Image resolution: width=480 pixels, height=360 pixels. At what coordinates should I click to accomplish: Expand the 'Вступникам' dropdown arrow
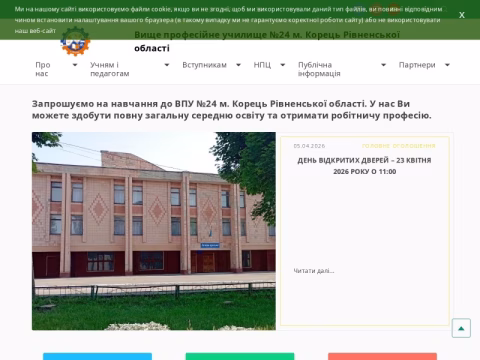point(238,65)
